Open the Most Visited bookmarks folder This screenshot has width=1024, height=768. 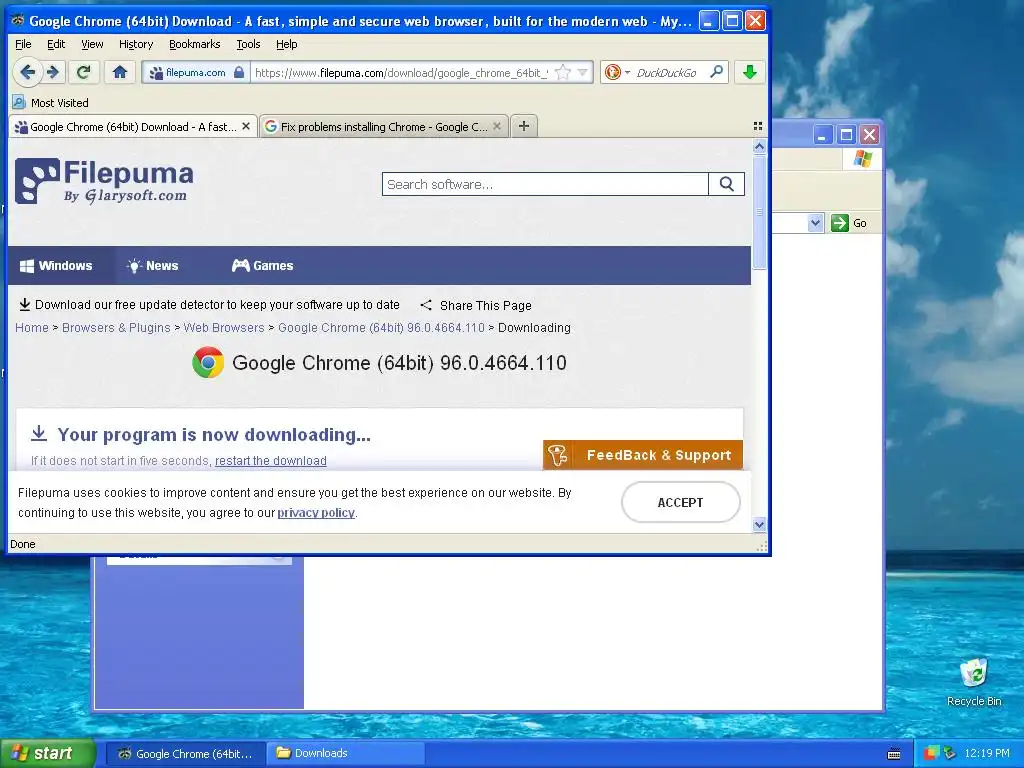point(50,103)
